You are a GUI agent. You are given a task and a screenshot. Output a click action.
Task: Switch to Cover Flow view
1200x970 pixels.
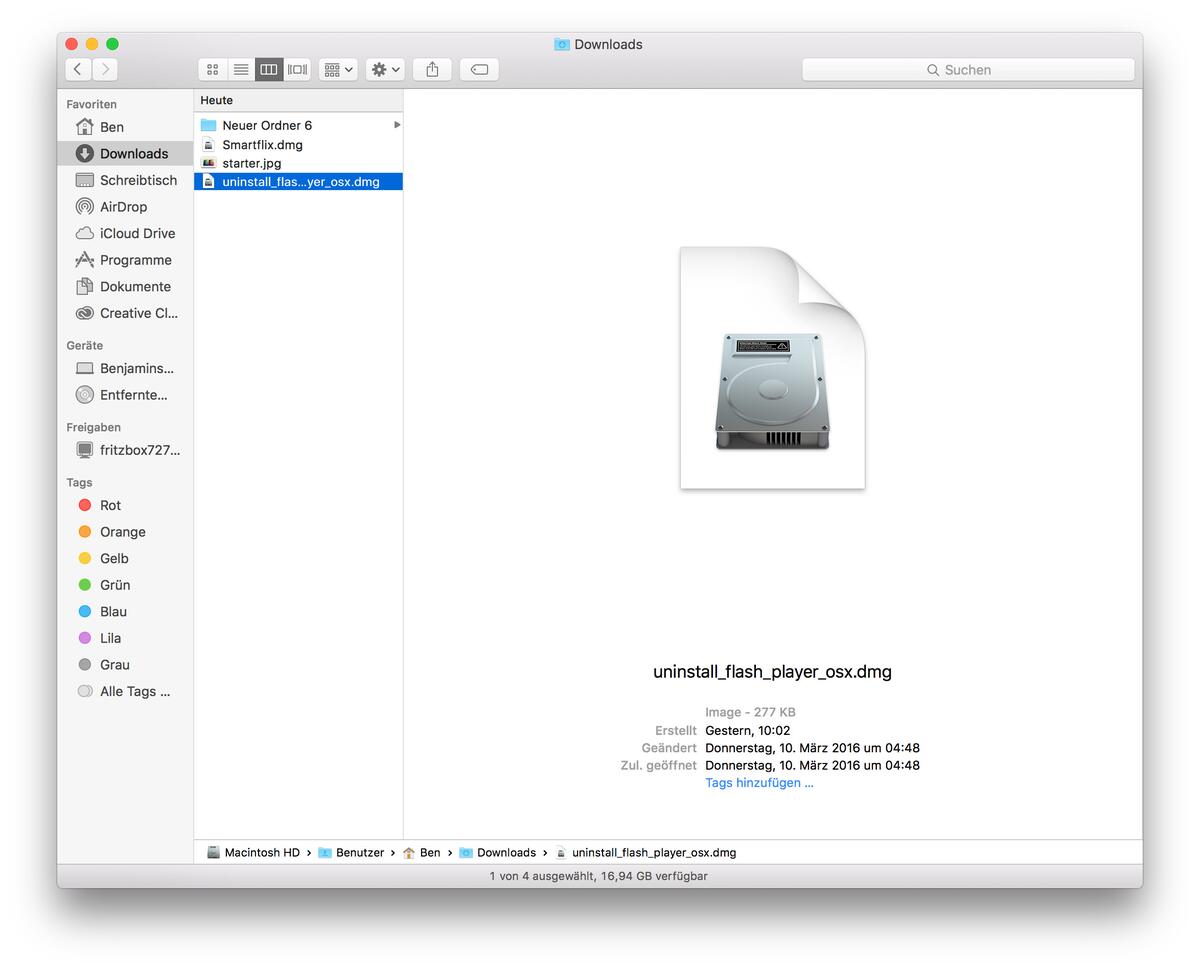pos(297,69)
